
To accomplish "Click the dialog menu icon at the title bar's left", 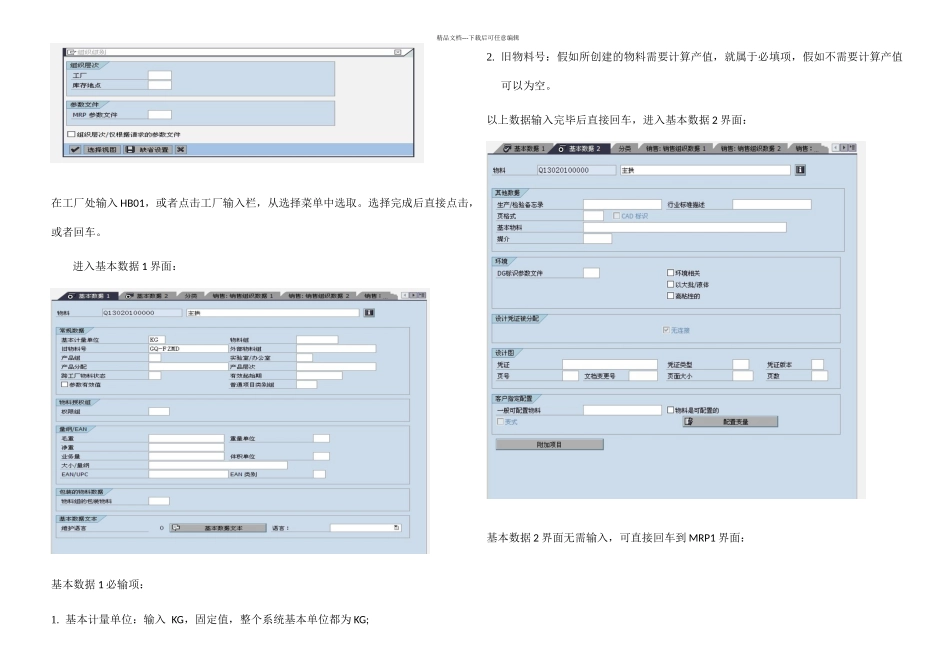I will (71, 52).
